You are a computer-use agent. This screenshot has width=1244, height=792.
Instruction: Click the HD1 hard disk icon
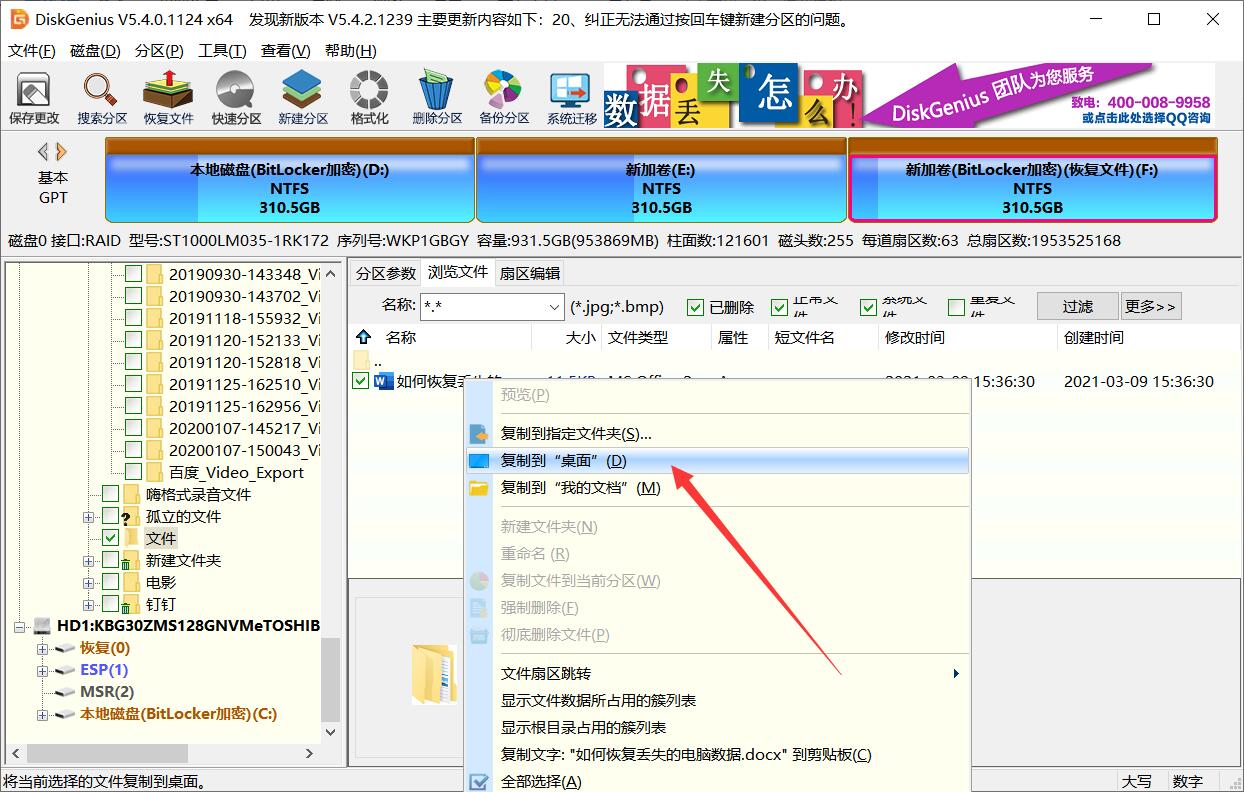(43, 626)
